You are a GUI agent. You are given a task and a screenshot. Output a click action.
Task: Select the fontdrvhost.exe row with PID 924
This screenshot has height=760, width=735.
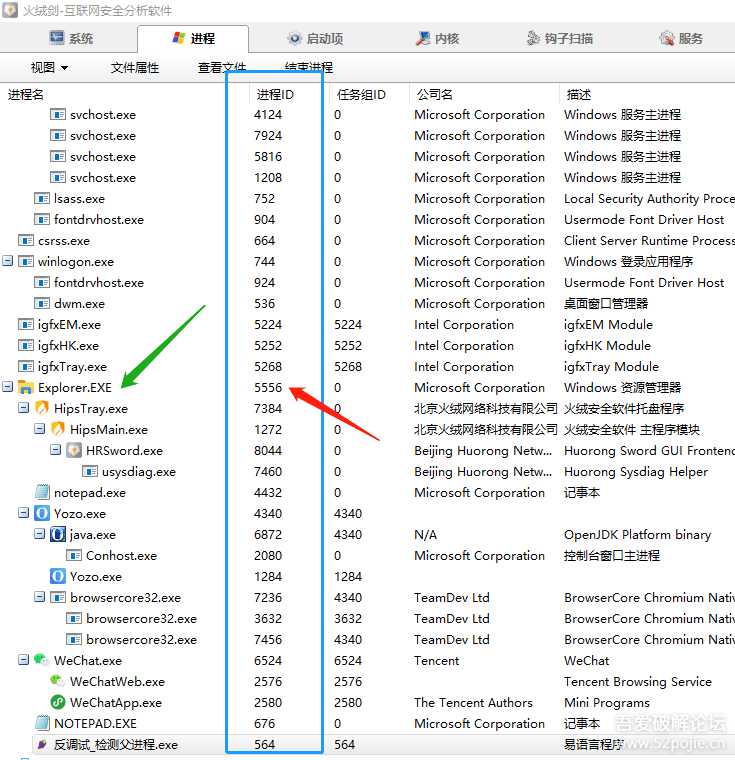[x=368, y=283]
